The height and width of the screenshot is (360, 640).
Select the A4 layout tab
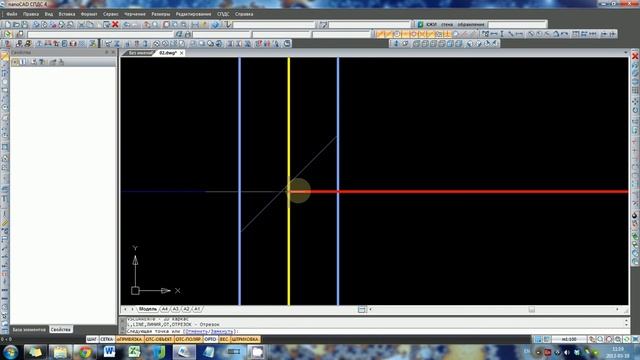pyautogui.click(x=164, y=309)
